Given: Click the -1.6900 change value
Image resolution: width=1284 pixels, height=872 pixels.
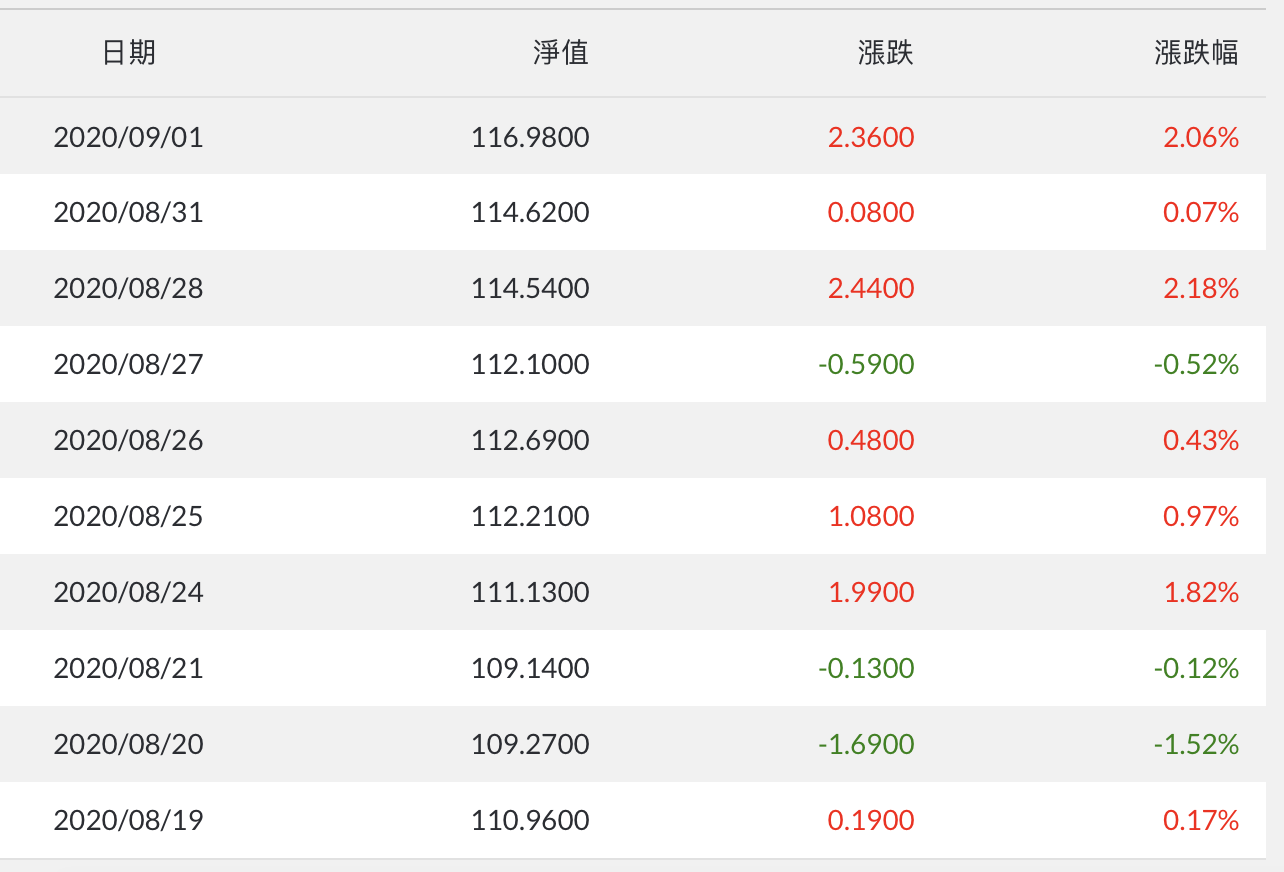Looking at the screenshot, I should point(866,745).
